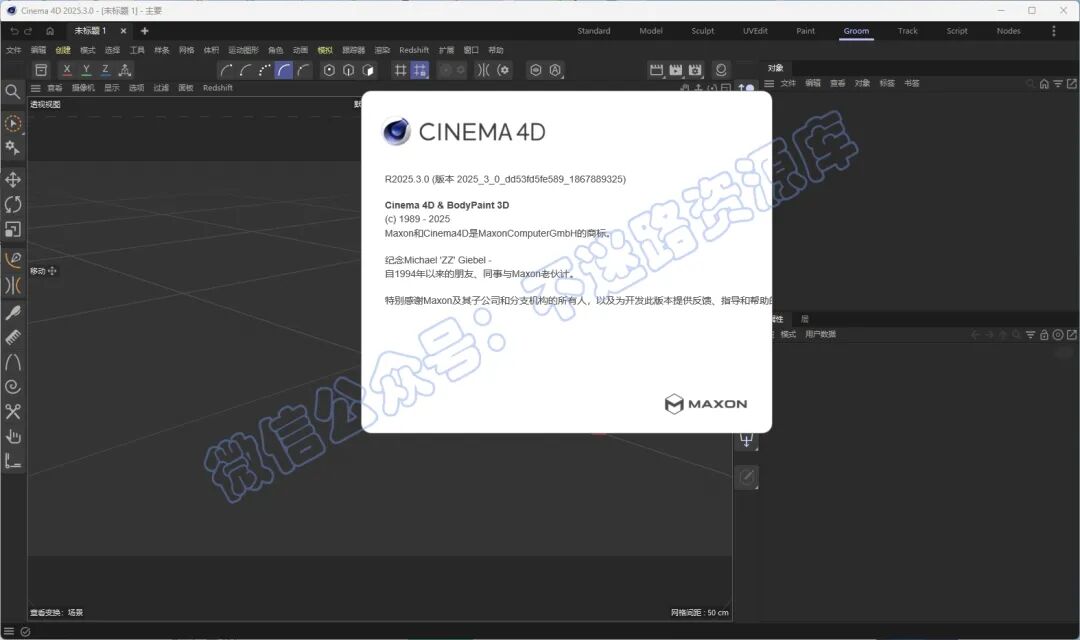
Task: Open symmetry settings gear icon
Action: point(504,70)
